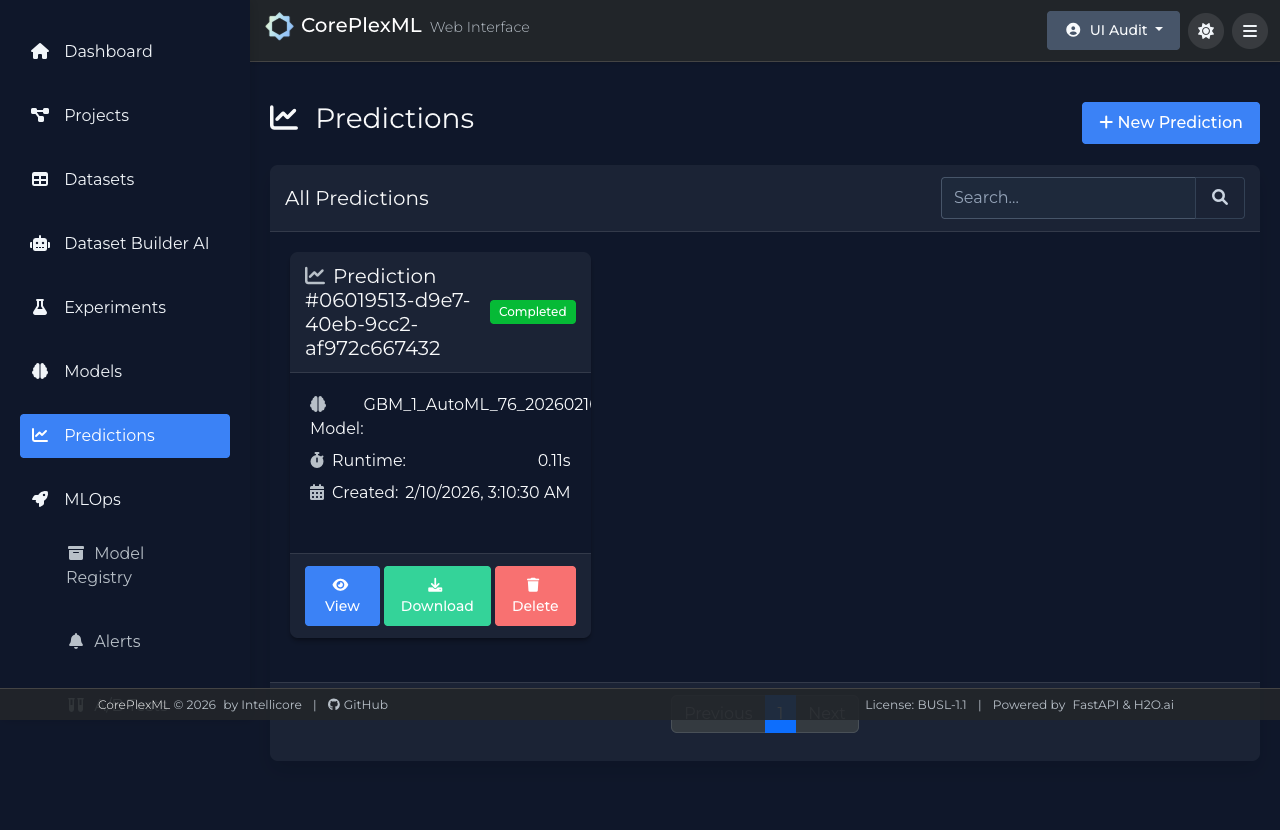Toggle the light/dark theme button

tap(1205, 31)
